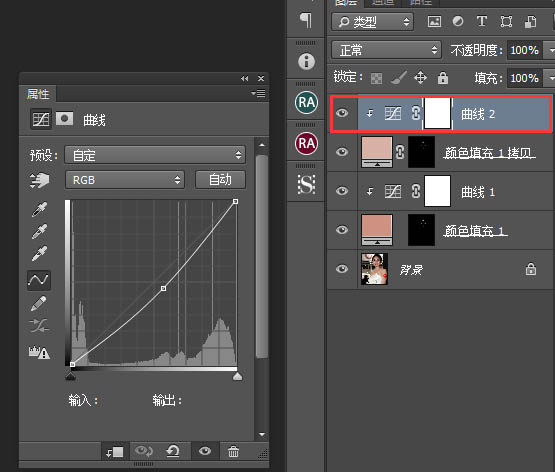
Task: Pick the white point eyedropper
Action: 39,253
